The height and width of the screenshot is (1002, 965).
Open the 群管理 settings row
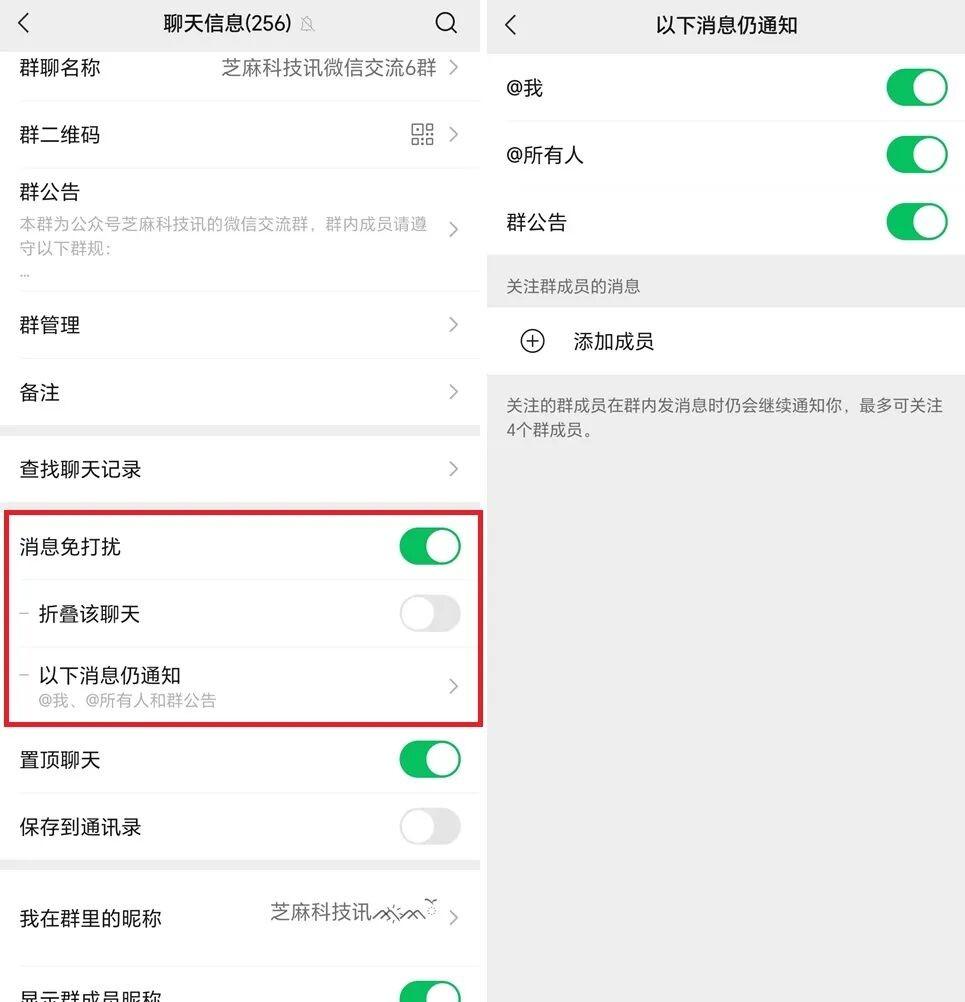pos(240,325)
